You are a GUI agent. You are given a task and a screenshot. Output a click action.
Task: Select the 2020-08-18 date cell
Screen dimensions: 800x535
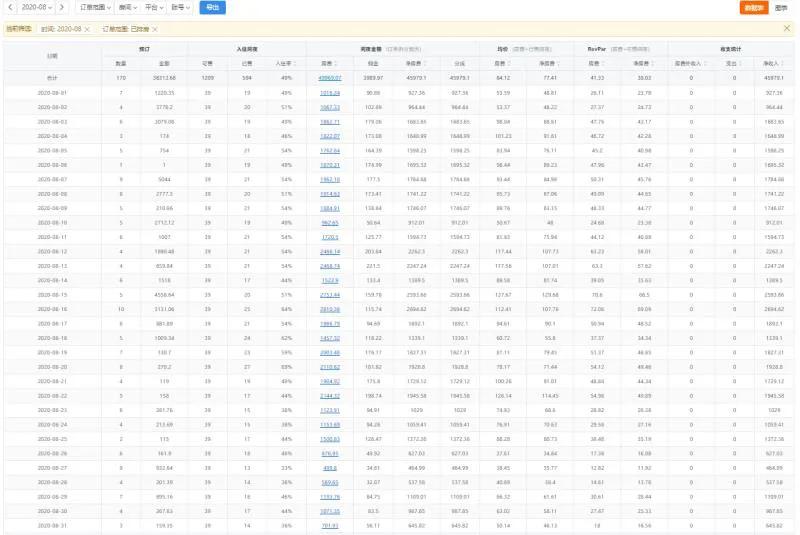(52, 338)
